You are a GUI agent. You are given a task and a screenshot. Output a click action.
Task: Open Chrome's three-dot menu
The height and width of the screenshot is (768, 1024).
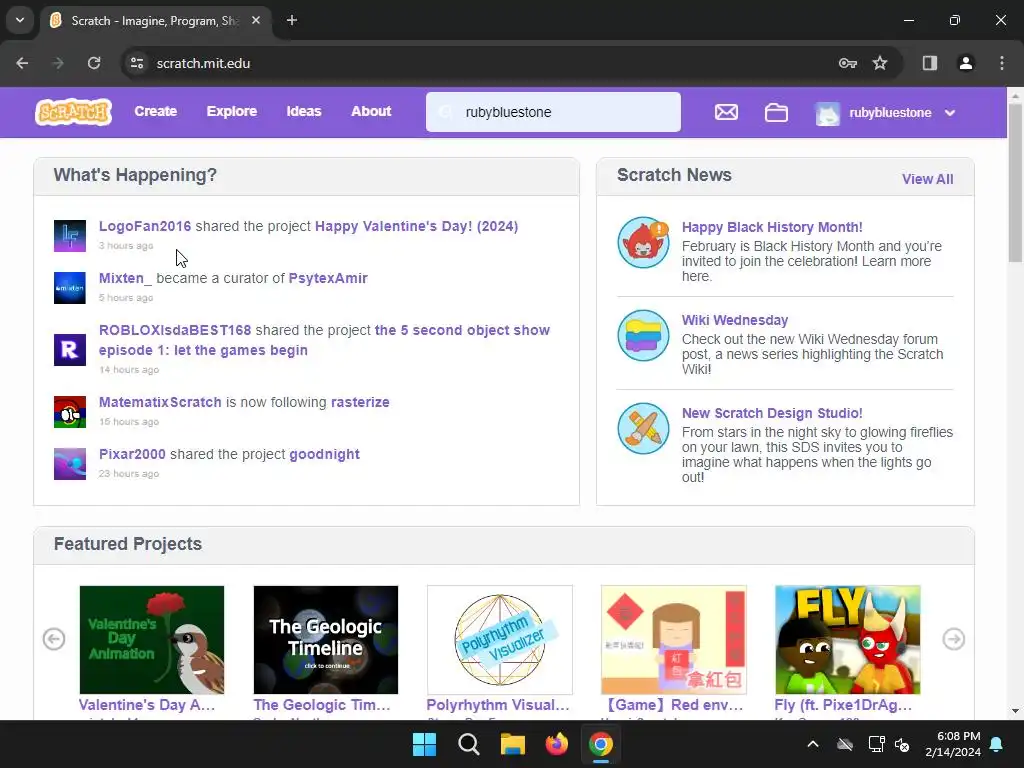(1002, 63)
